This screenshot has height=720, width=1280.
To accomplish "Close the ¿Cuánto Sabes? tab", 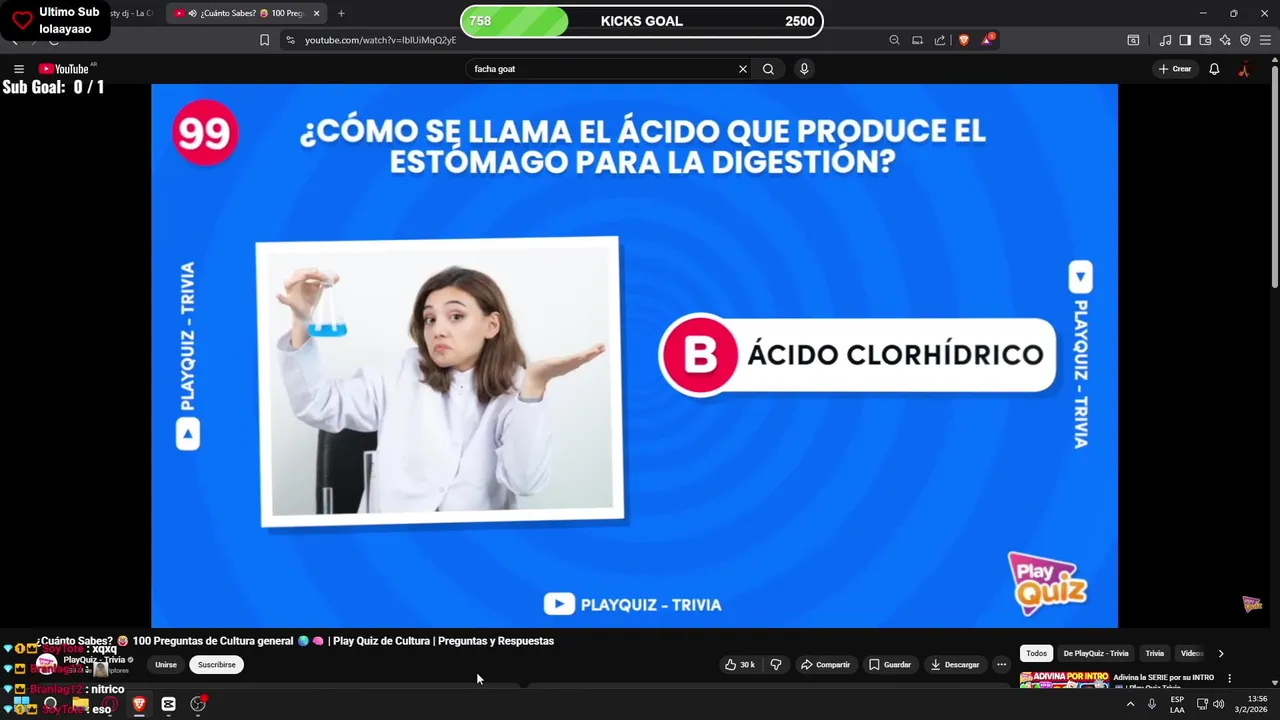I will coord(317,13).
